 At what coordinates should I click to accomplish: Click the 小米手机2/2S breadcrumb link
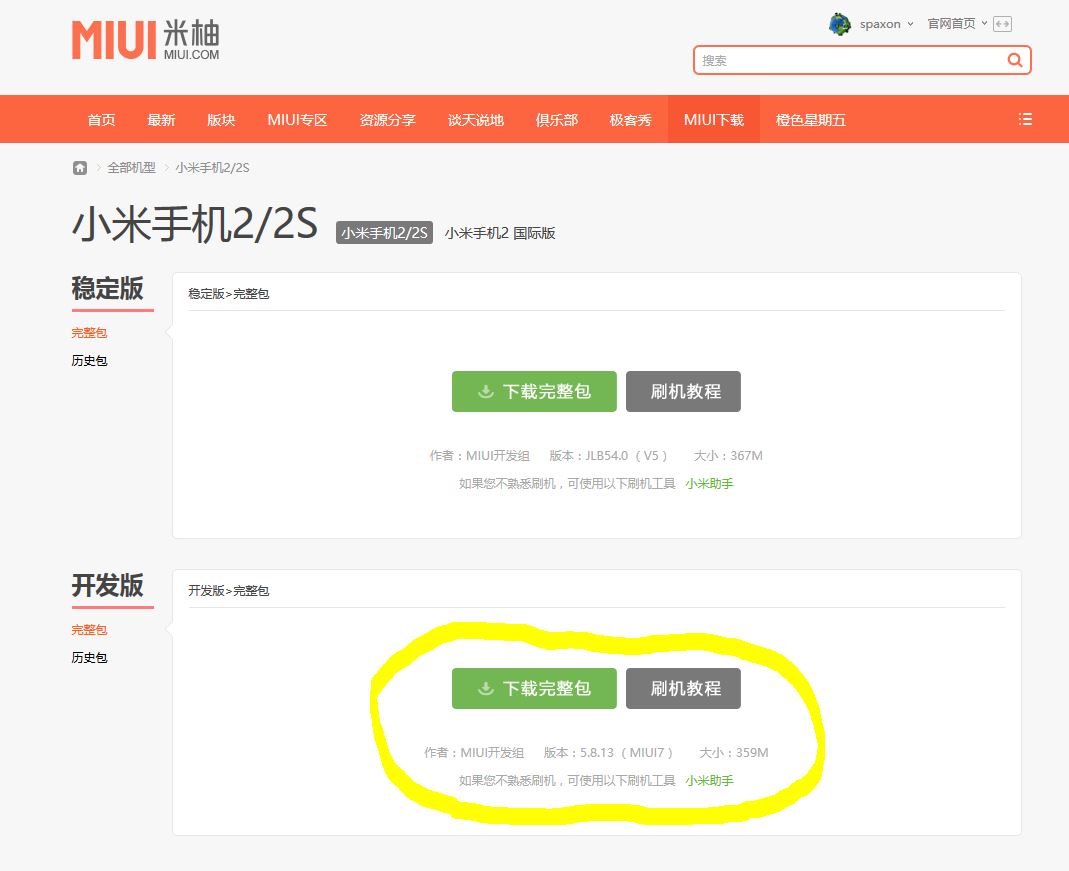pos(212,168)
